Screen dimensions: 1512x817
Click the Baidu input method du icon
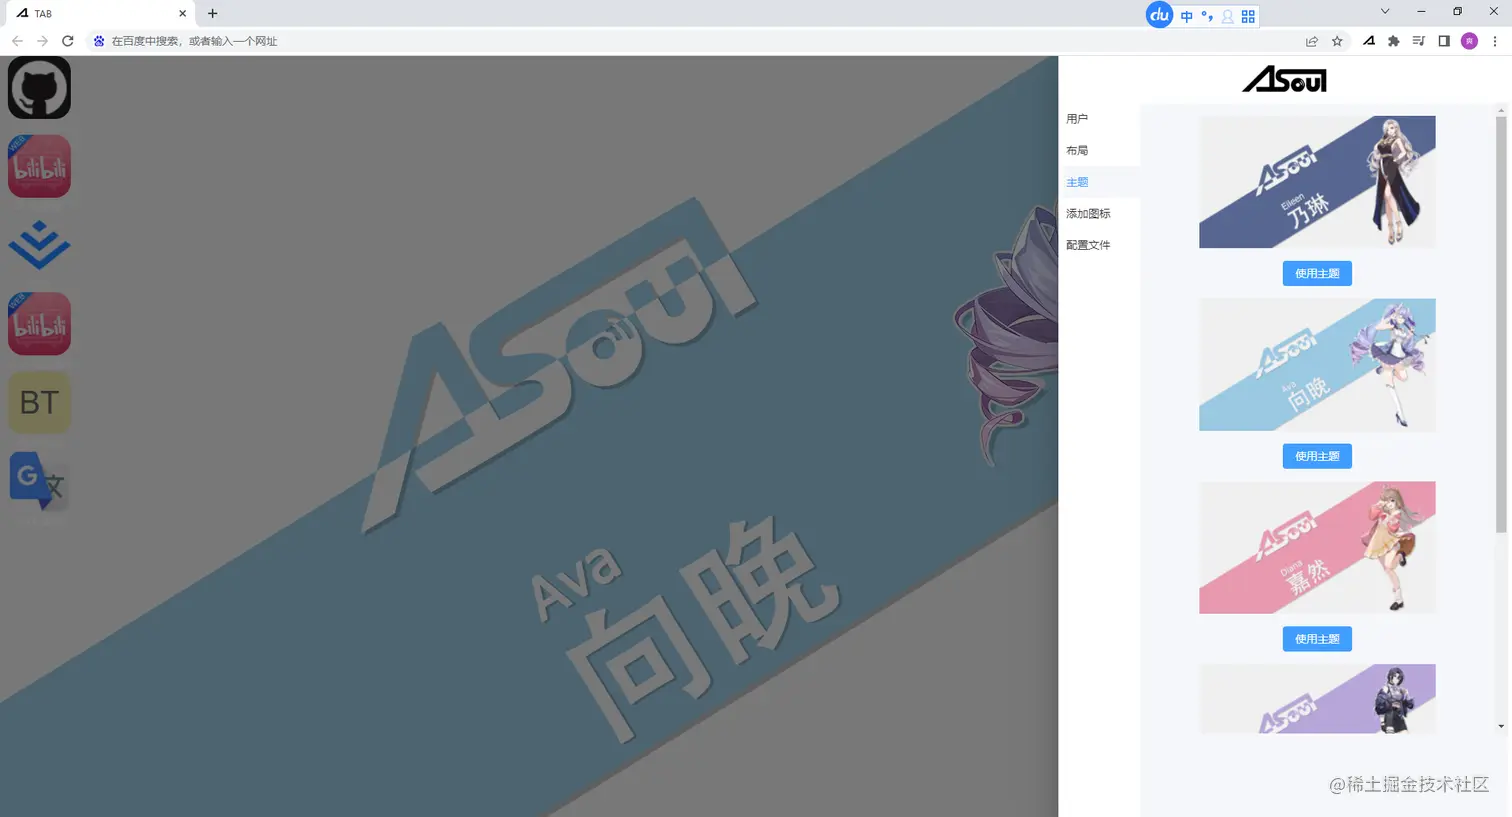coord(1159,15)
